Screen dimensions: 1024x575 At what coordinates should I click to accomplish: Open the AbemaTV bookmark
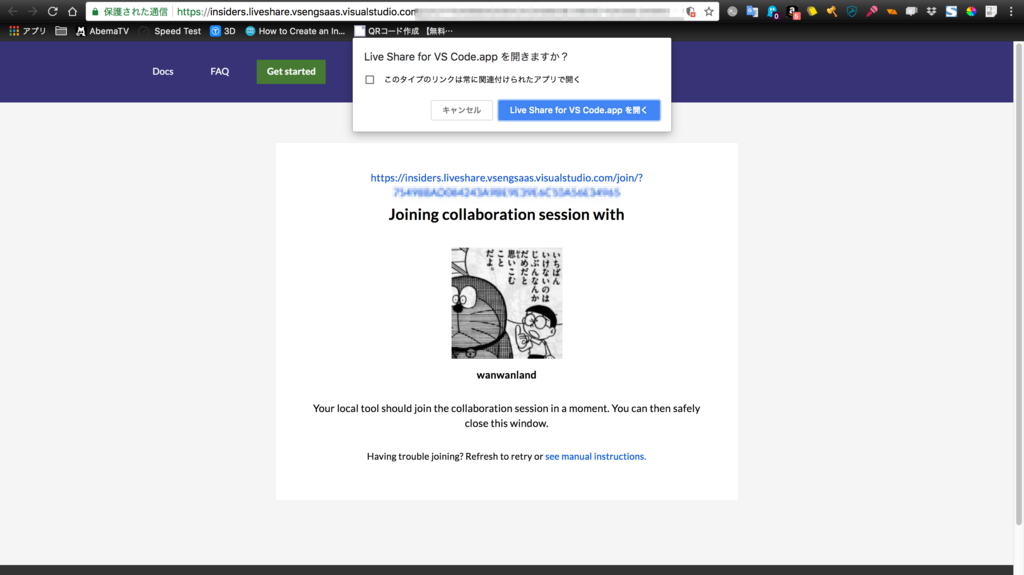pos(103,31)
